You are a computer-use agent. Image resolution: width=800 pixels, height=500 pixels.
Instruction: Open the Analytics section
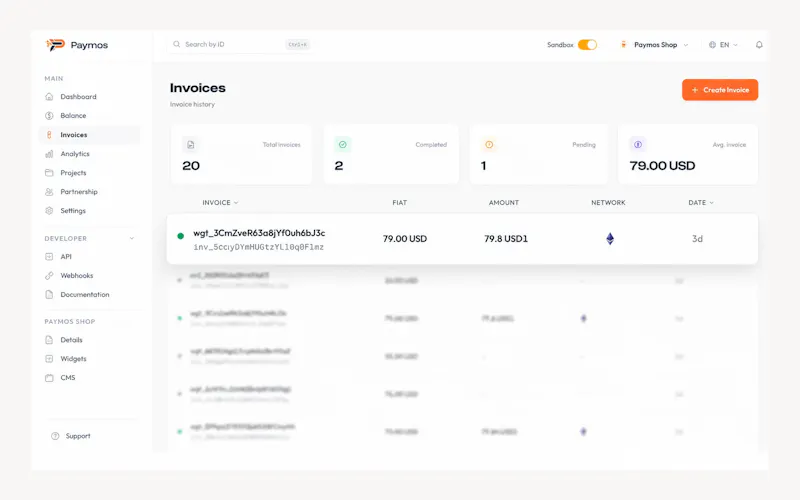pos(89,154)
